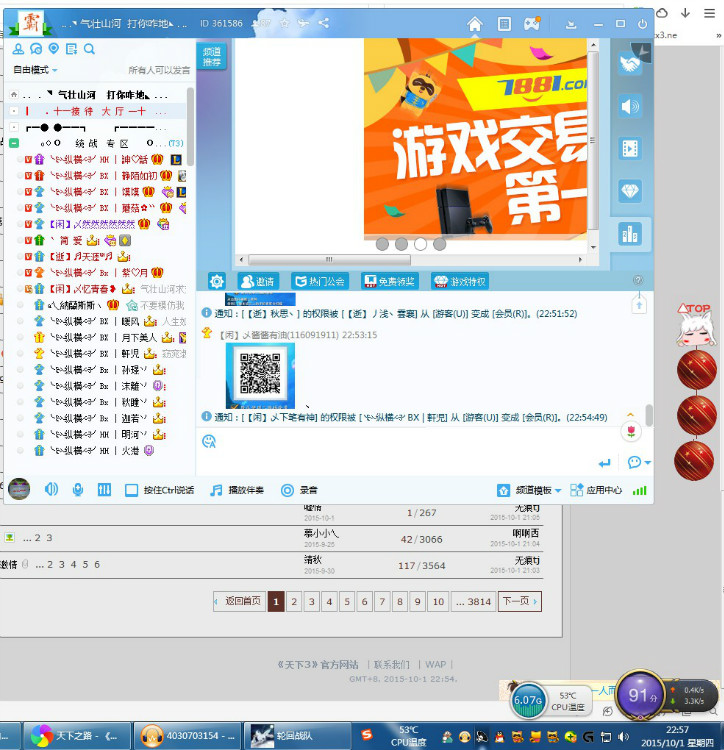The width and height of the screenshot is (724, 750).
Task: Open the 邀请 invite tab
Action: (x=258, y=281)
